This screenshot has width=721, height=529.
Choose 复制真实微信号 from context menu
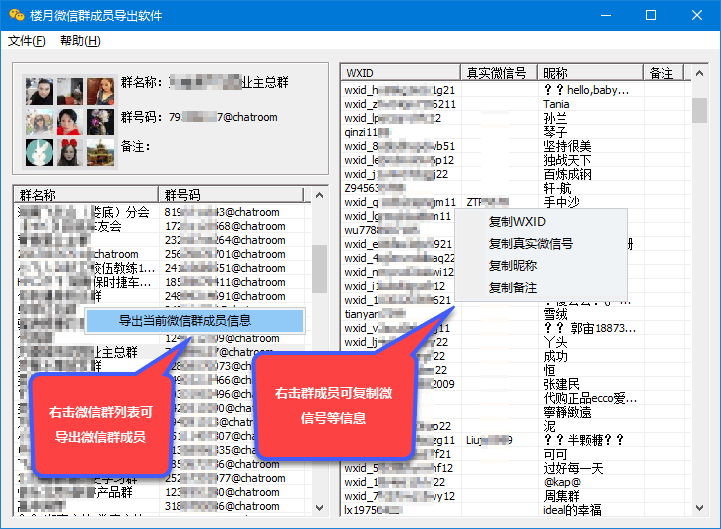531,244
